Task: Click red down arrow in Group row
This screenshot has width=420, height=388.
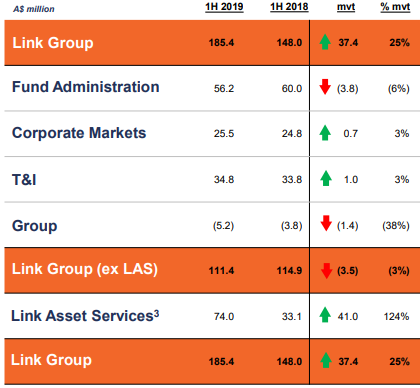Action: point(326,223)
